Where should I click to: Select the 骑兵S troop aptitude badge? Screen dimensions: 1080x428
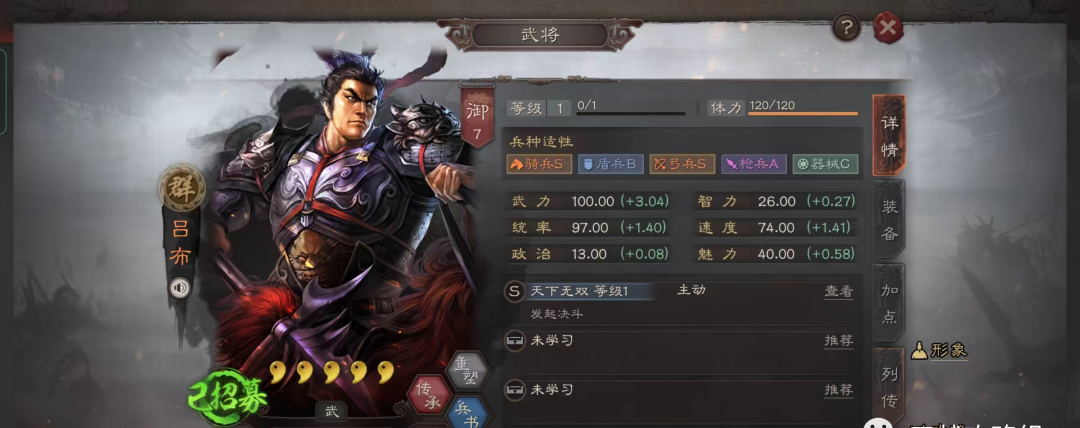tap(539, 163)
